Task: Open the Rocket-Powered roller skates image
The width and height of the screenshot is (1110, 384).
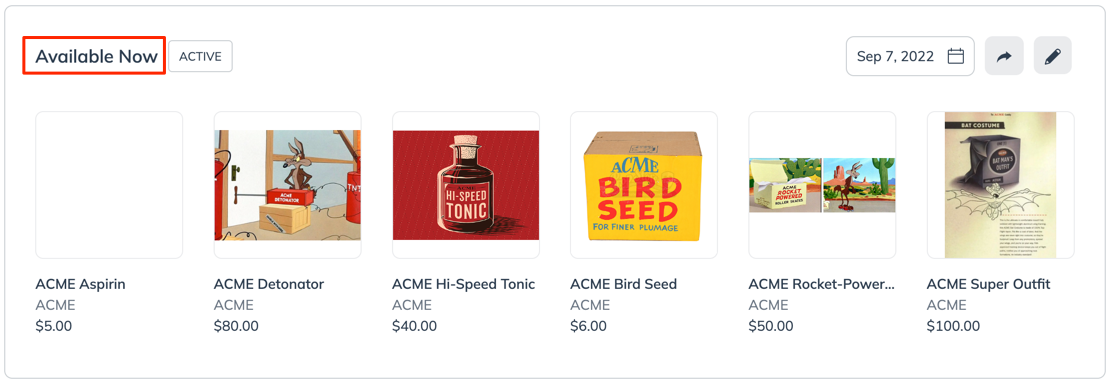Action: click(x=823, y=185)
